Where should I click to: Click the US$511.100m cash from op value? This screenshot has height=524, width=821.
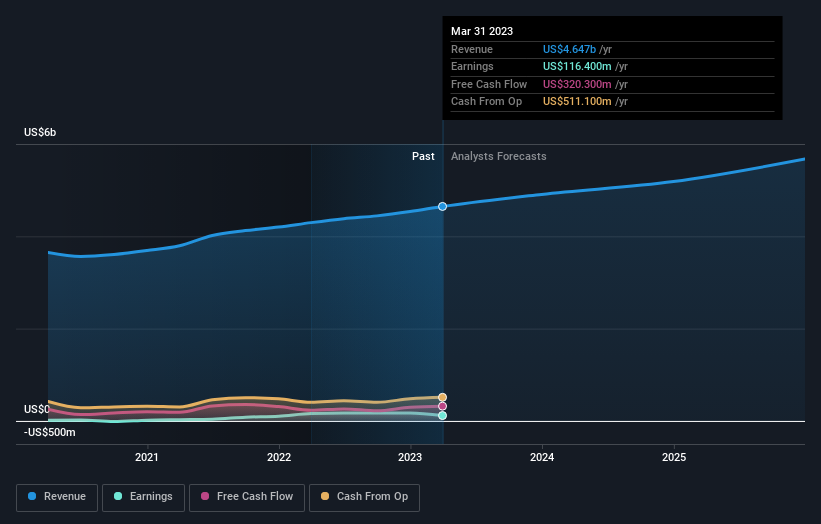tap(577, 102)
